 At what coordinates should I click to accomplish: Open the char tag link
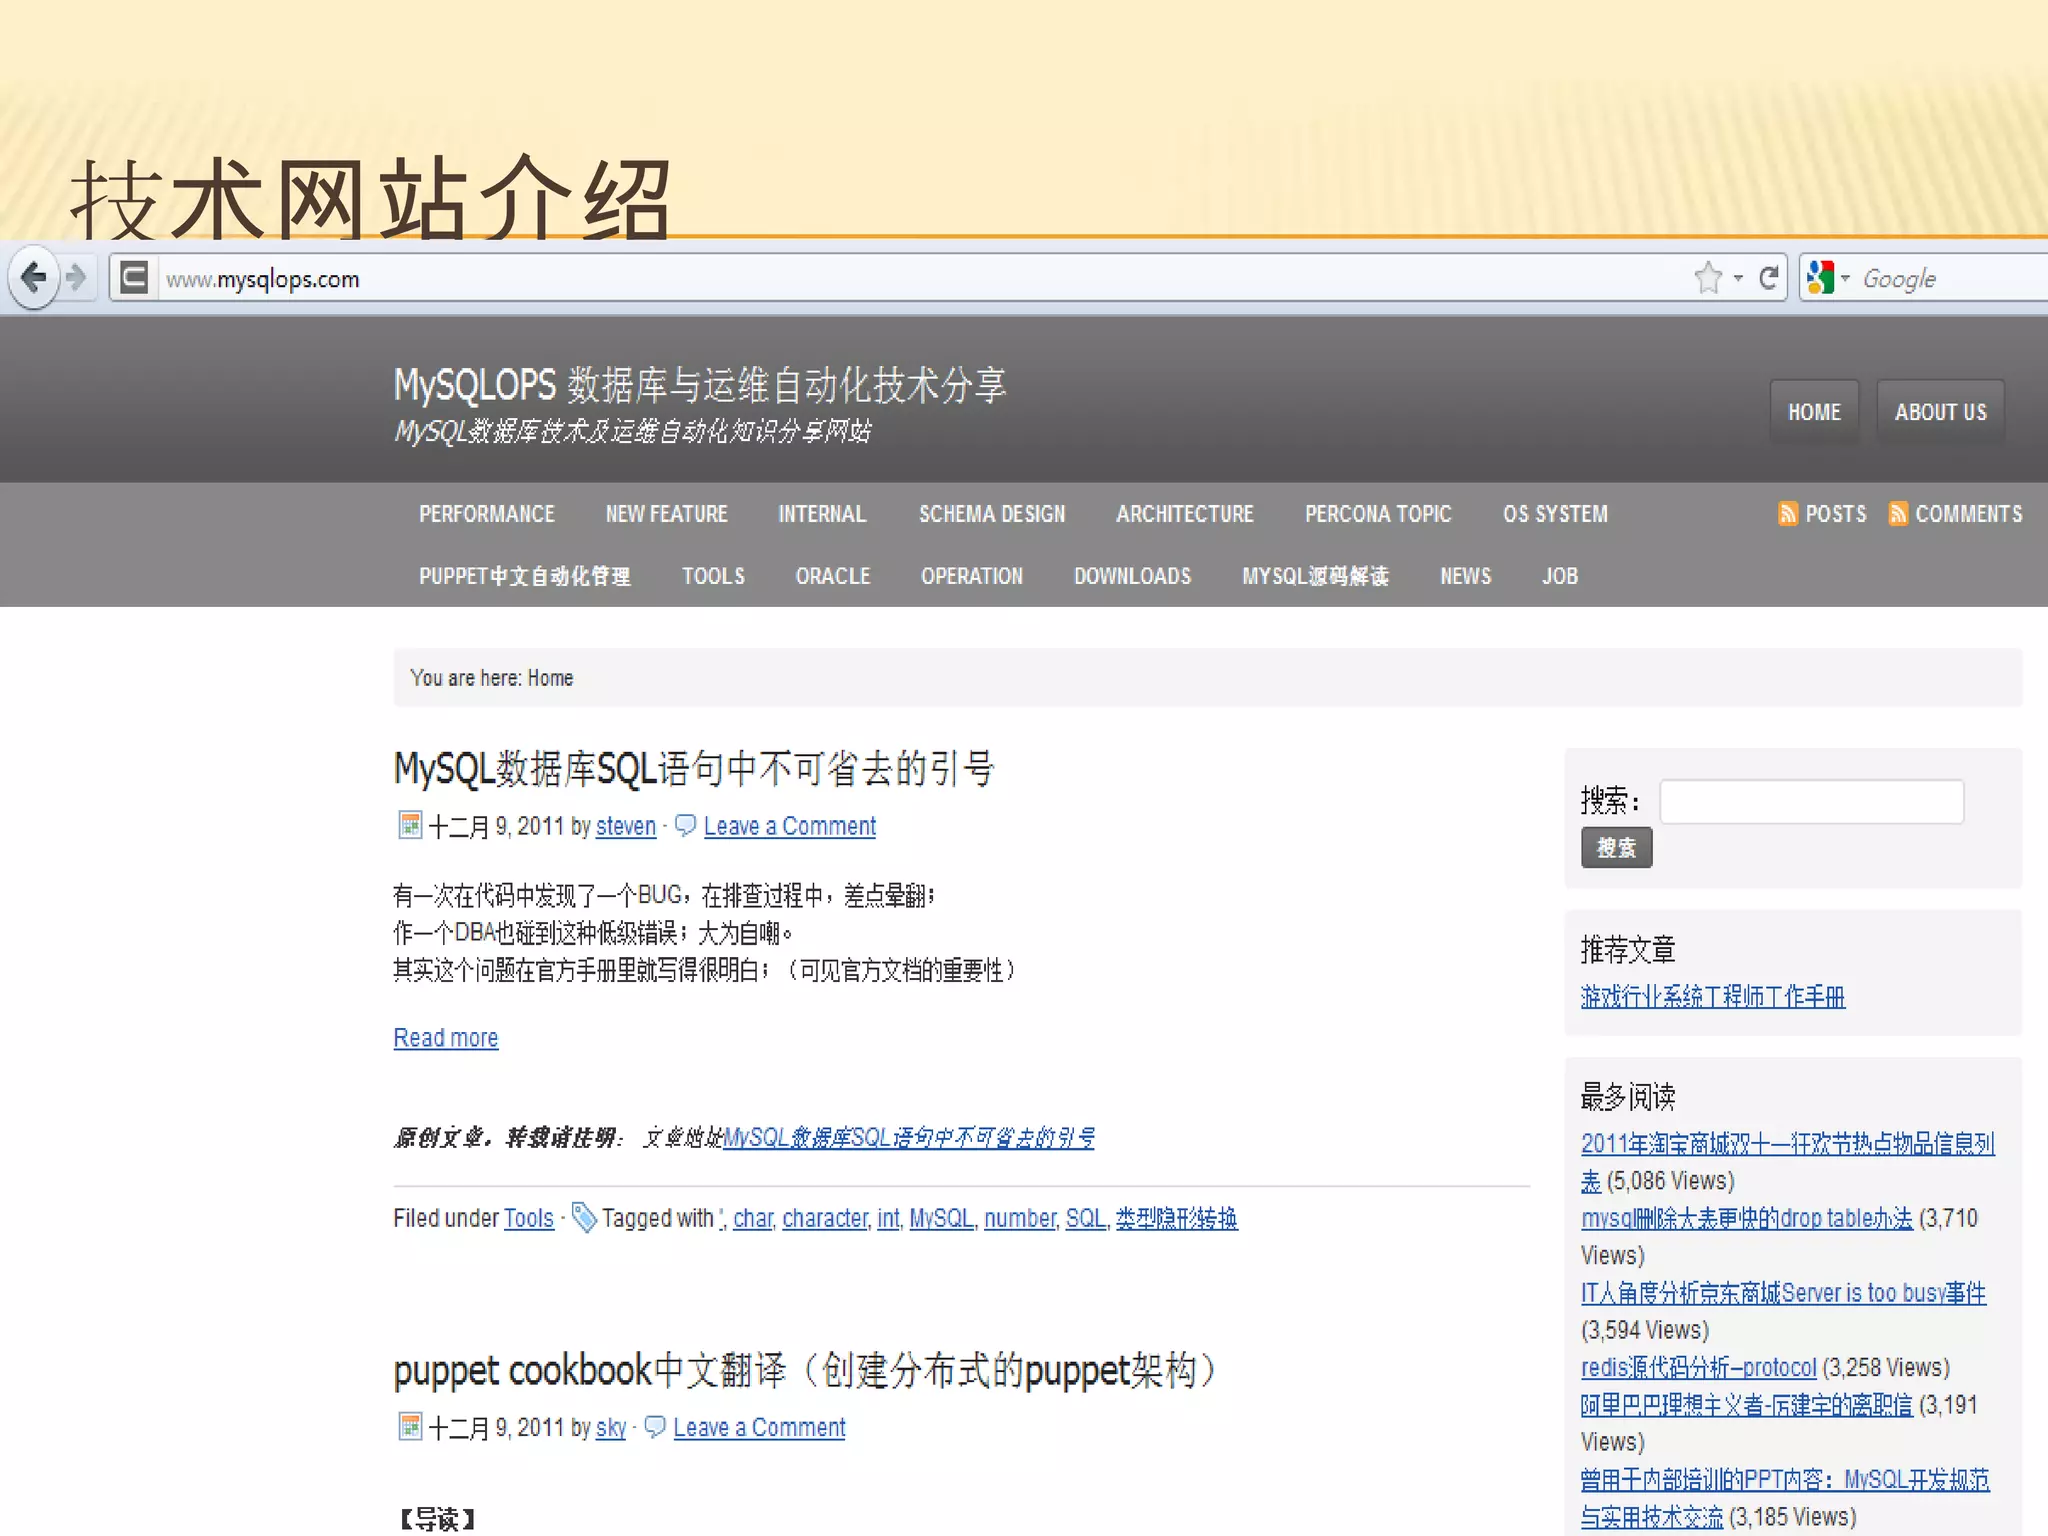click(753, 1218)
